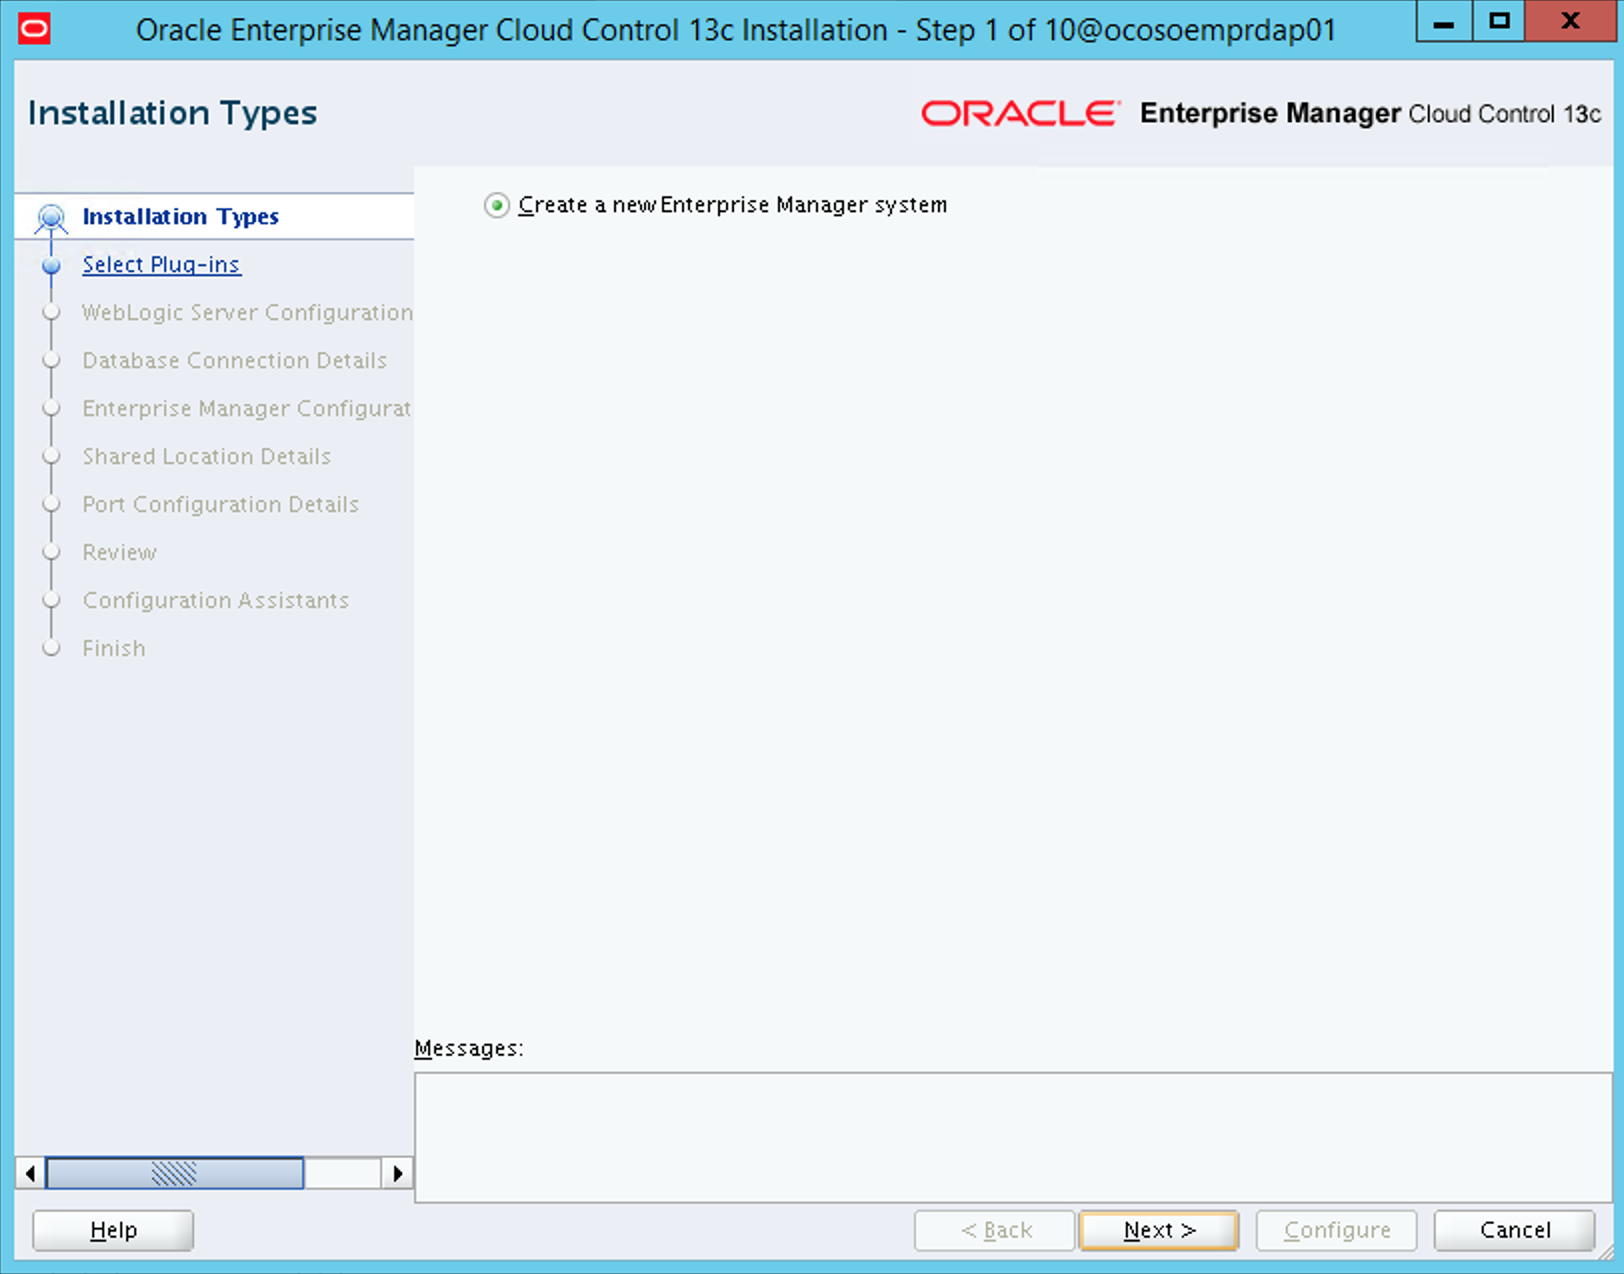Screen dimensions: 1624x1274
Task: Click the Messages label
Action: (x=468, y=1048)
